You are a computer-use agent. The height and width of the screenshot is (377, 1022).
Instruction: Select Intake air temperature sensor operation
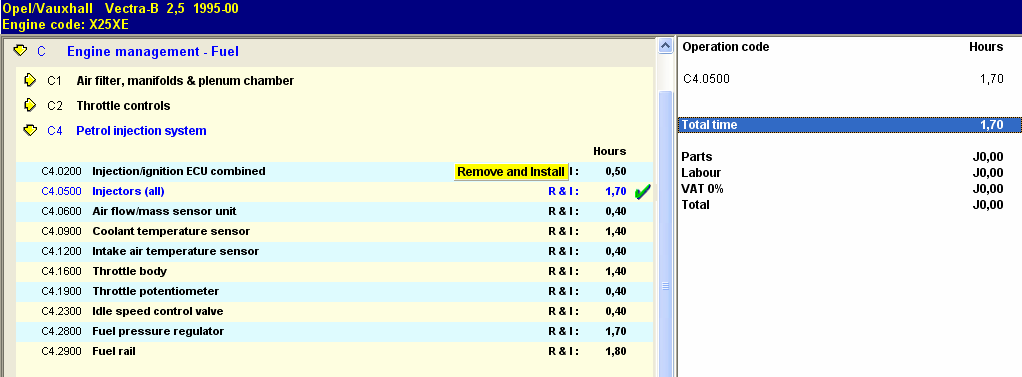point(175,252)
